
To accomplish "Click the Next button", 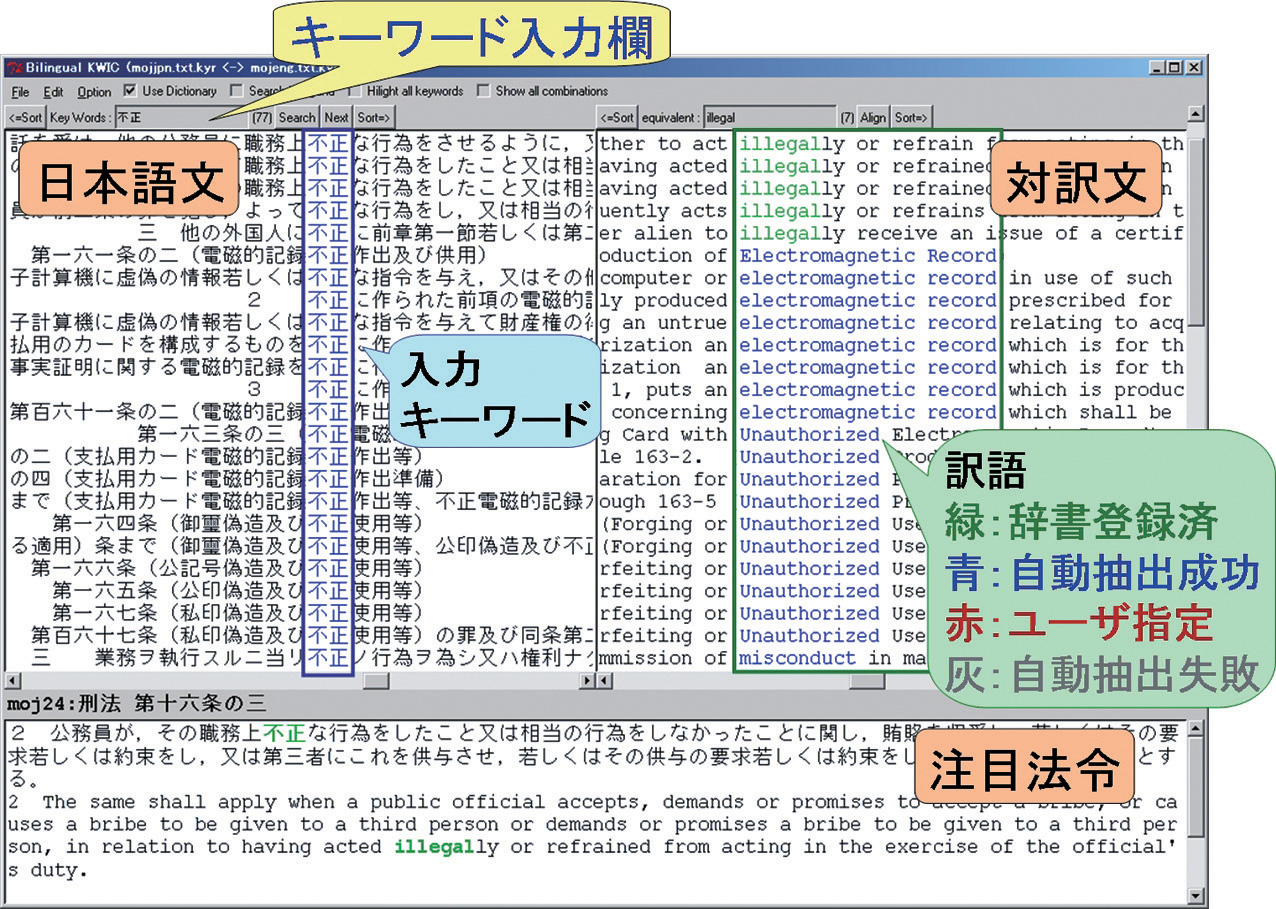I will point(336,117).
